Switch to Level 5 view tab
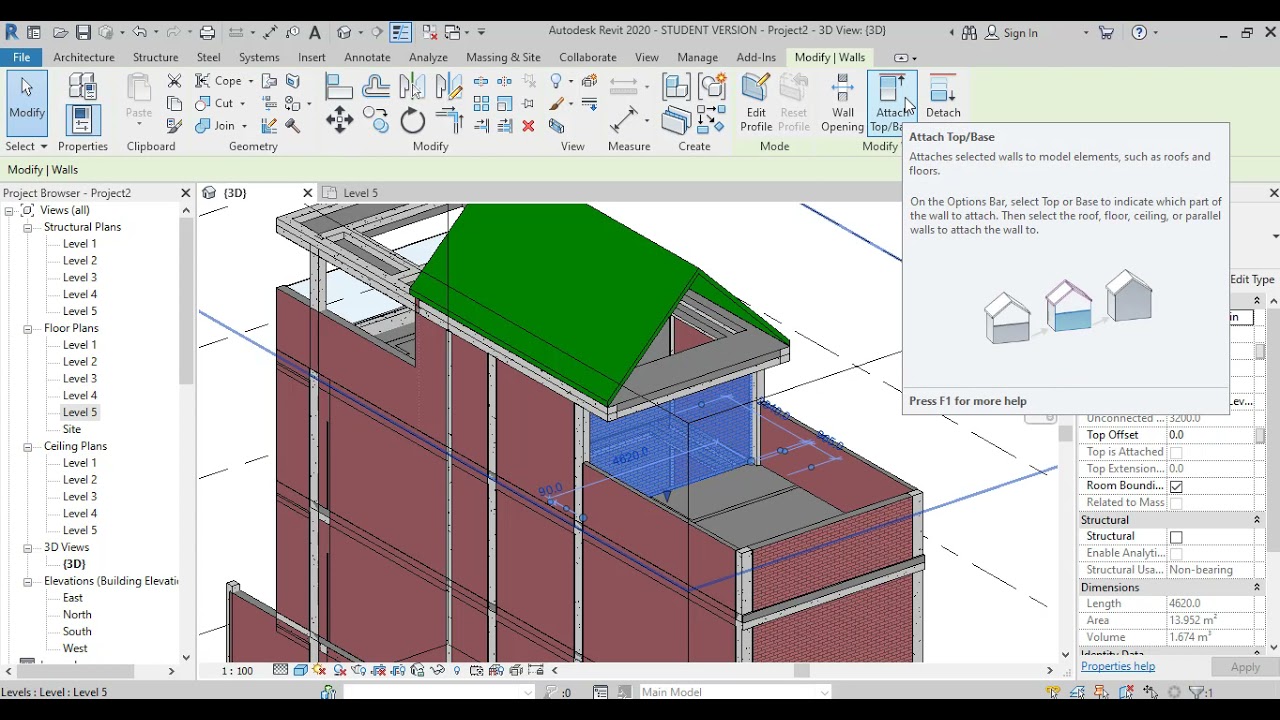Viewport: 1280px width, 720px height. 360,193
